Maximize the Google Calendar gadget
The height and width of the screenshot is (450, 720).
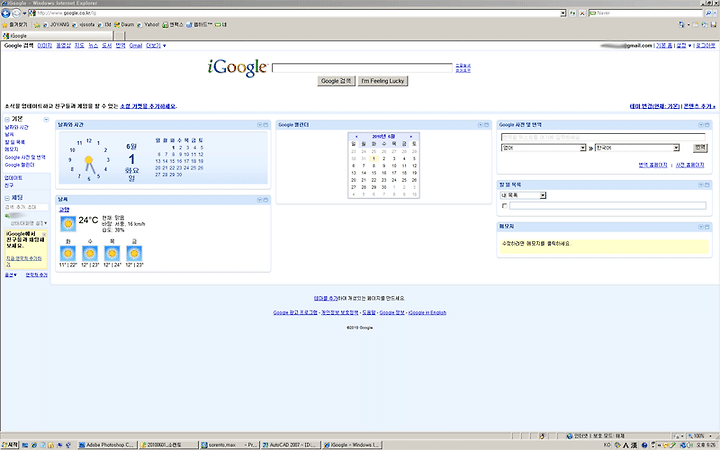tap(487, 124)
